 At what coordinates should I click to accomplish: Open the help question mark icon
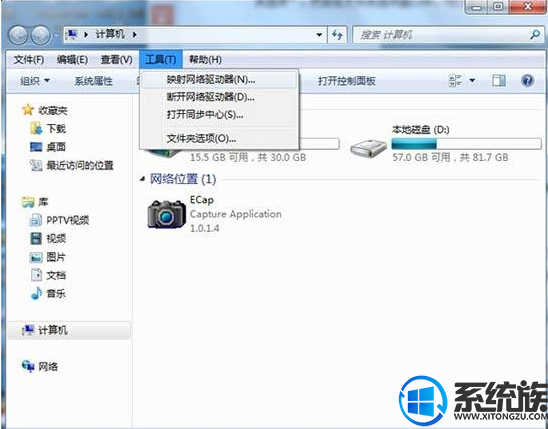527,81
